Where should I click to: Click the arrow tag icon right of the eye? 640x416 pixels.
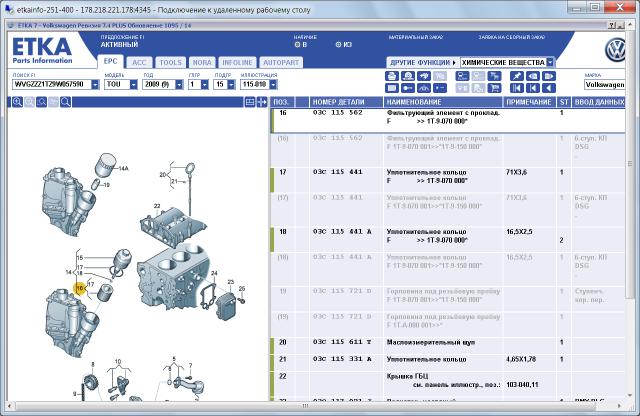(x=549, y=76)
